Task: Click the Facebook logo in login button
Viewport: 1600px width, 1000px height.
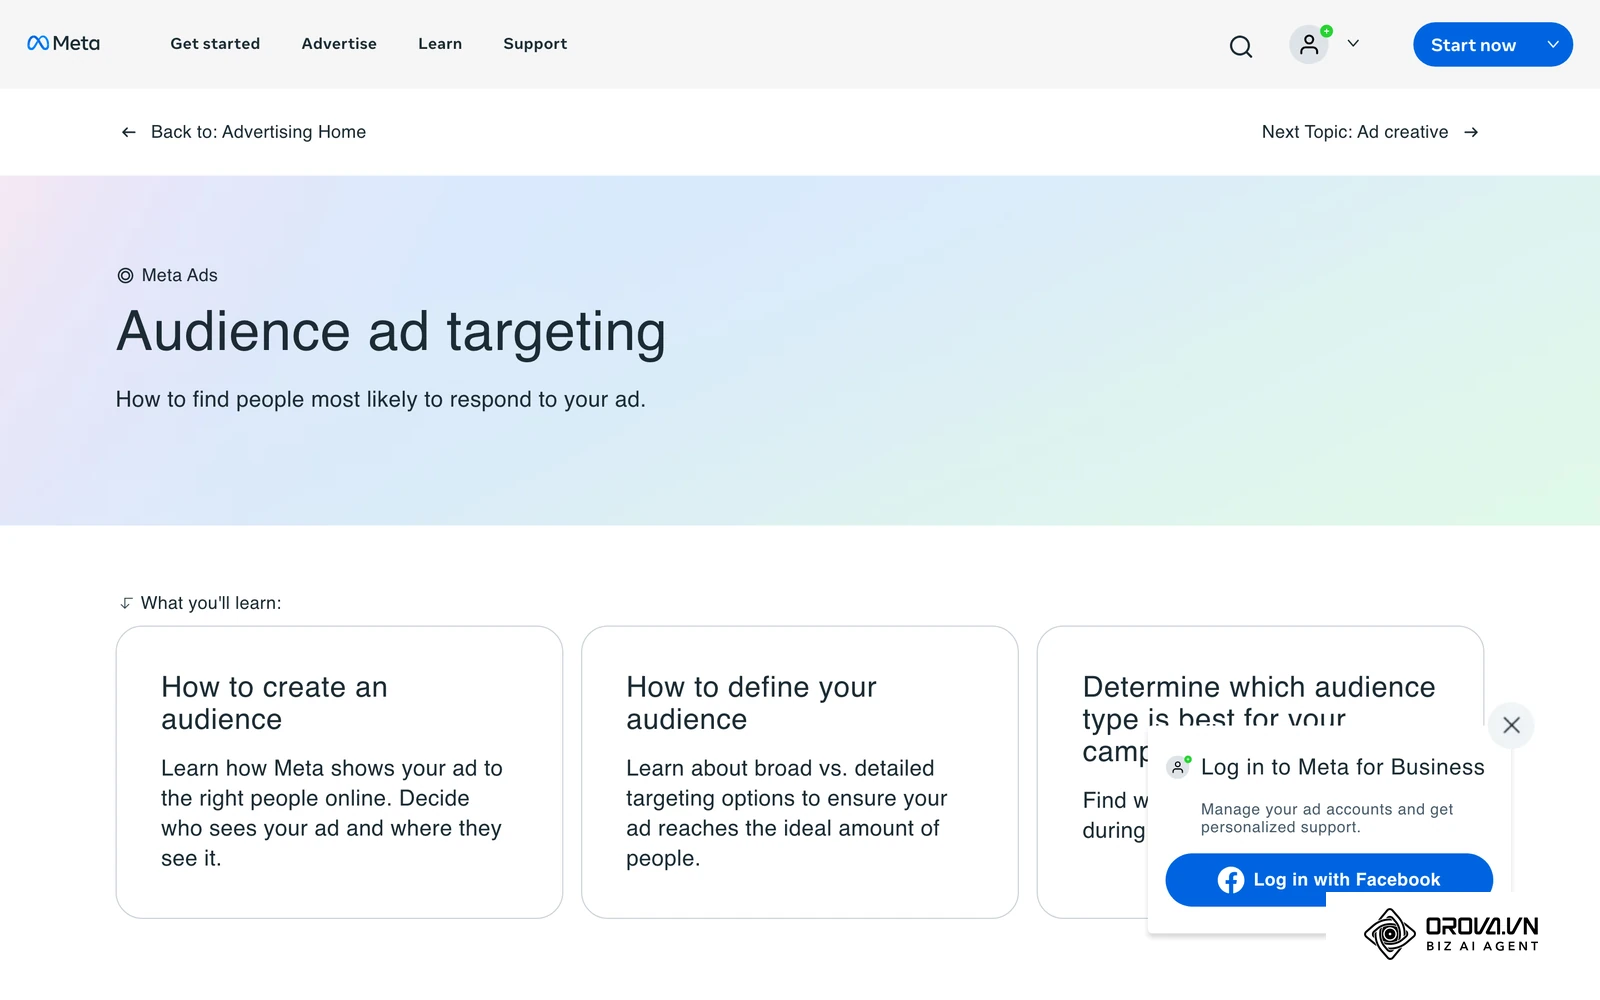Action: pos(1231,880)
